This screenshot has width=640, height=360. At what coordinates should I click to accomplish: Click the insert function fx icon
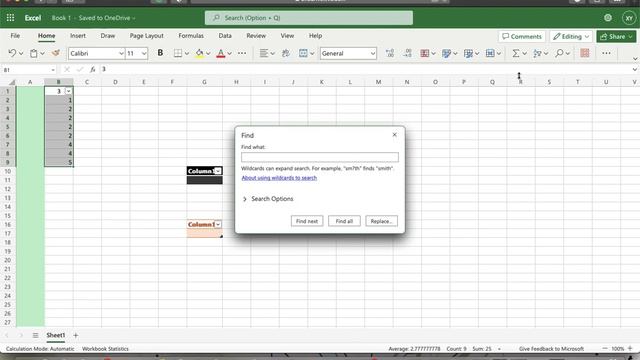93,69
